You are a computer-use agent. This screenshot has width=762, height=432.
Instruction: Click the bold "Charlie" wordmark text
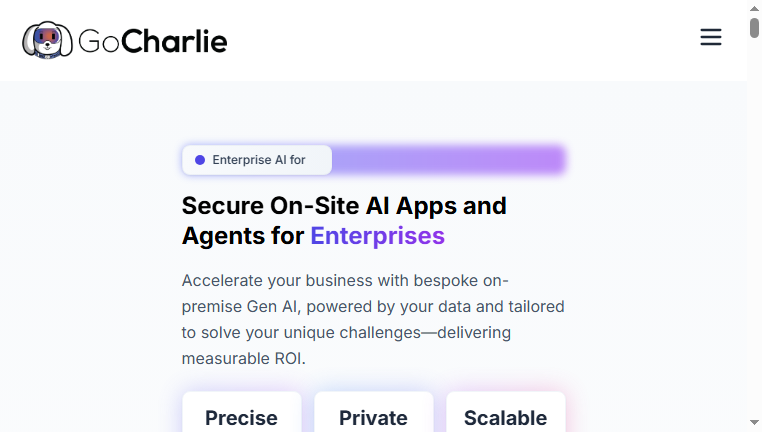(x=174, y=41)
